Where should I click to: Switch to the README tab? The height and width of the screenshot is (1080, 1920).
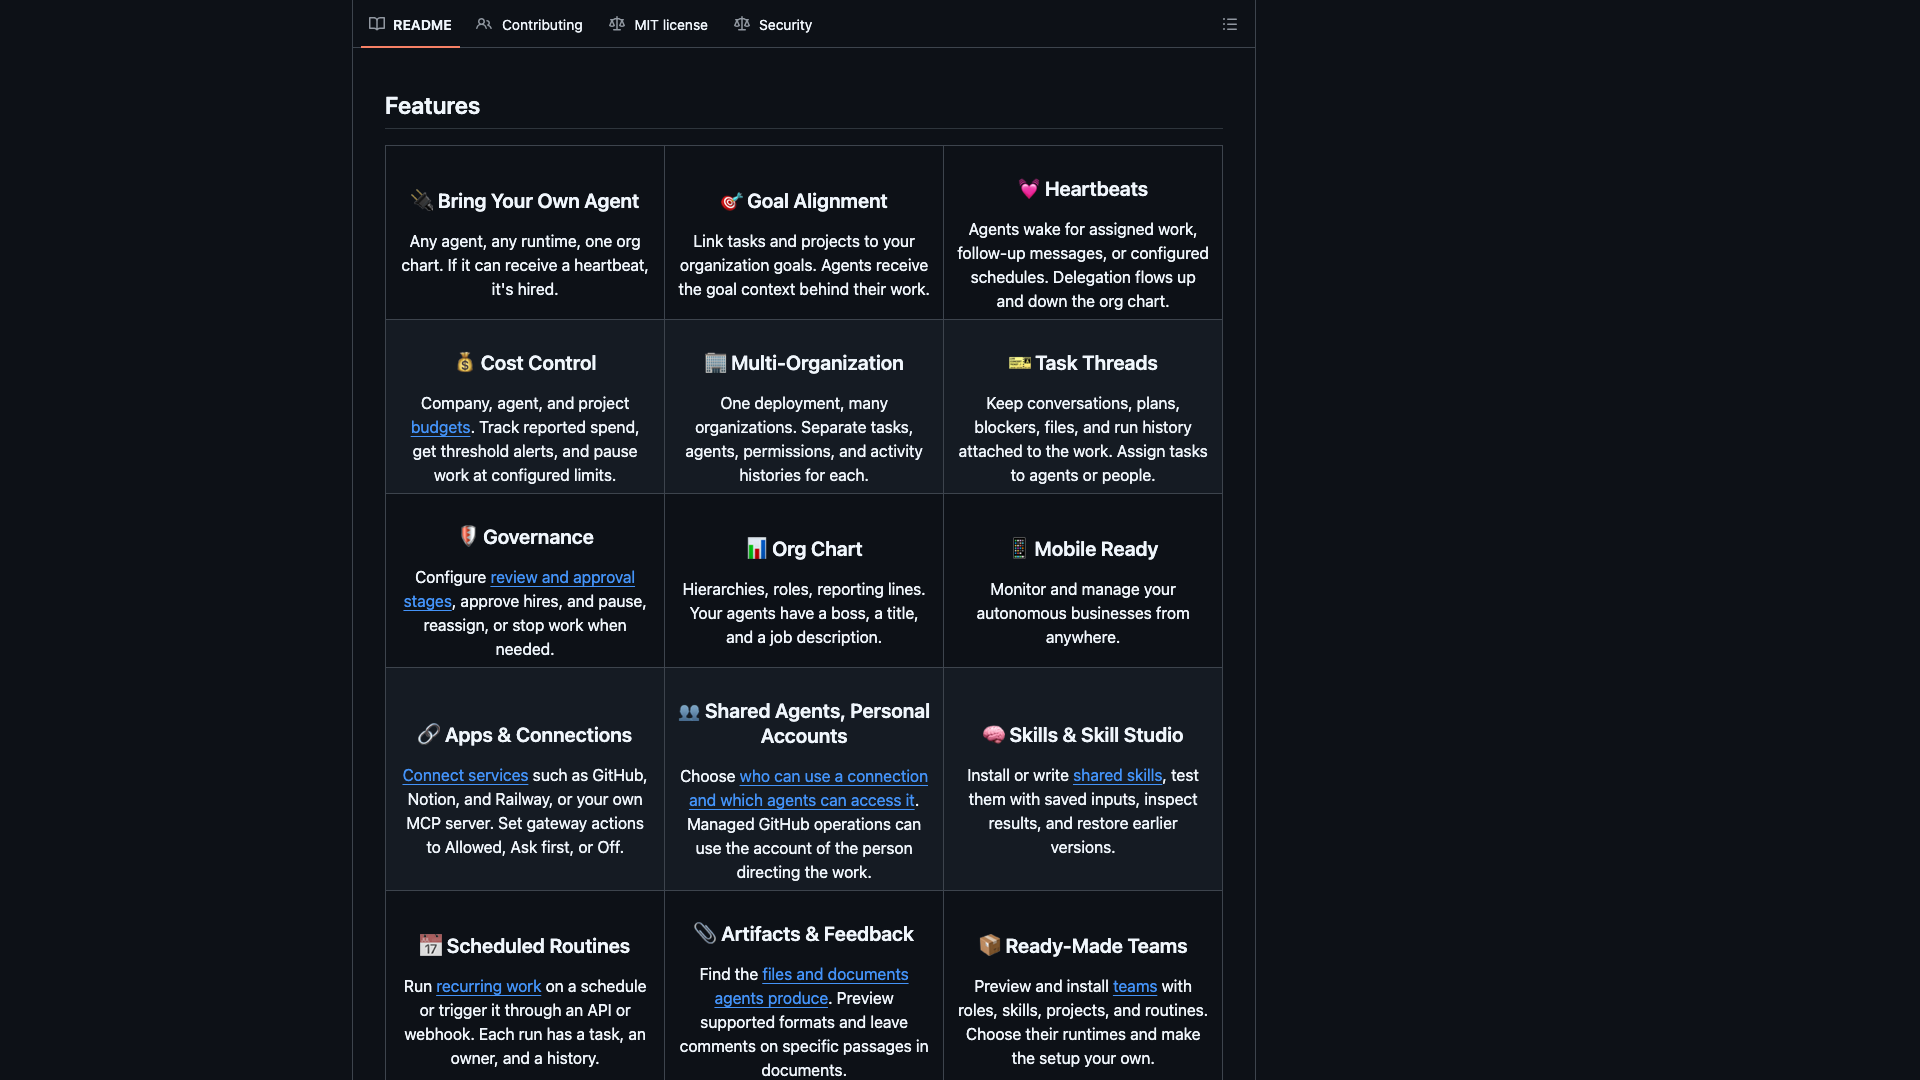(x=410, y=24)
